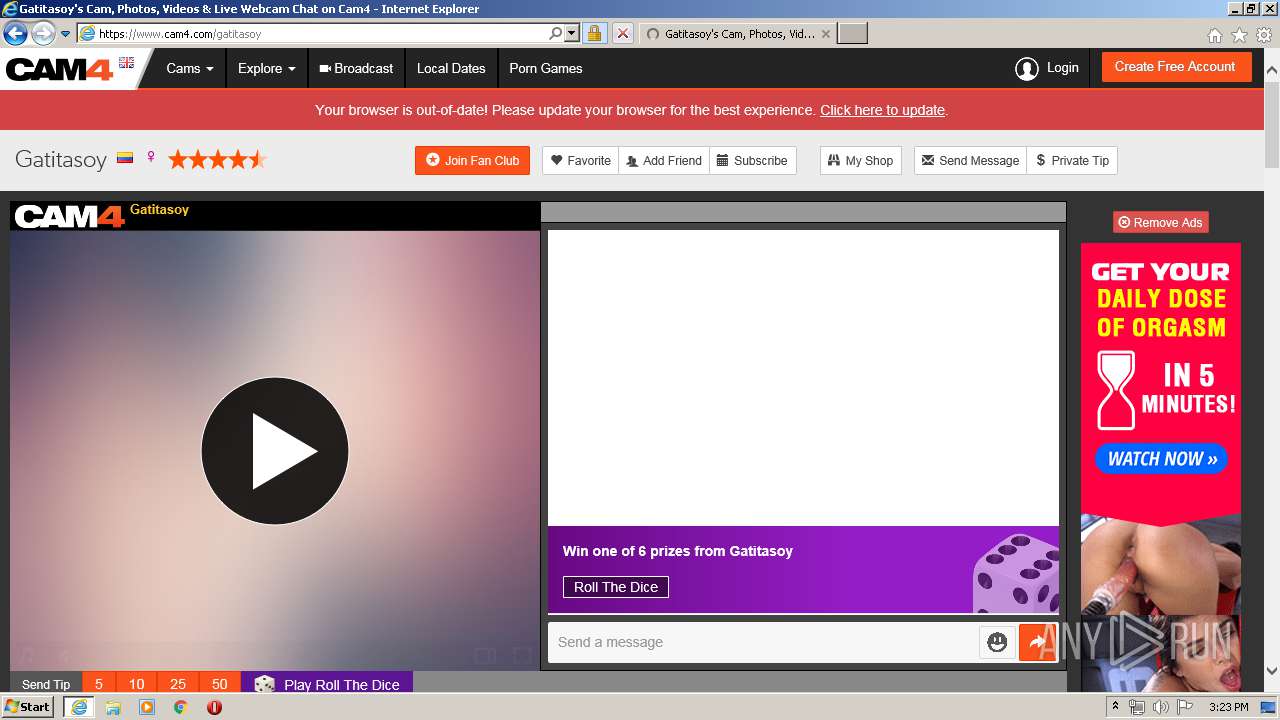Click the browser Home icon

[1214, 35]
